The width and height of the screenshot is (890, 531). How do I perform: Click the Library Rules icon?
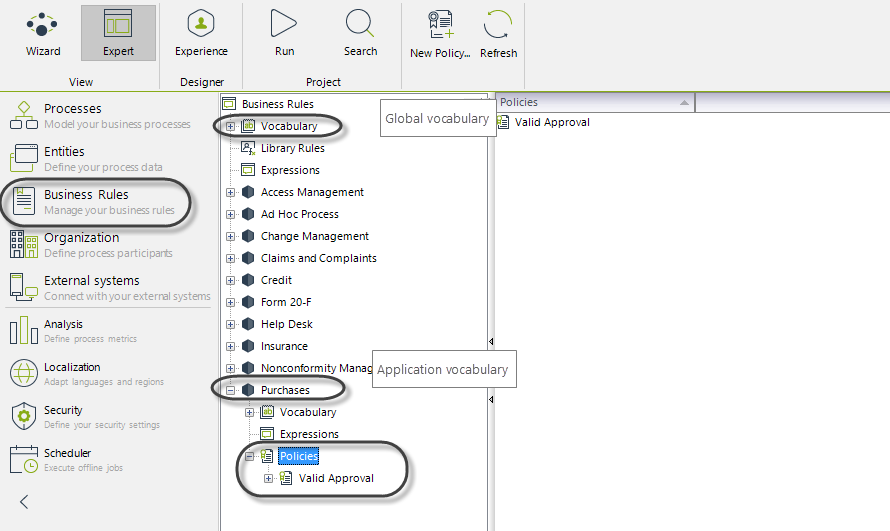tap(248, 148)
